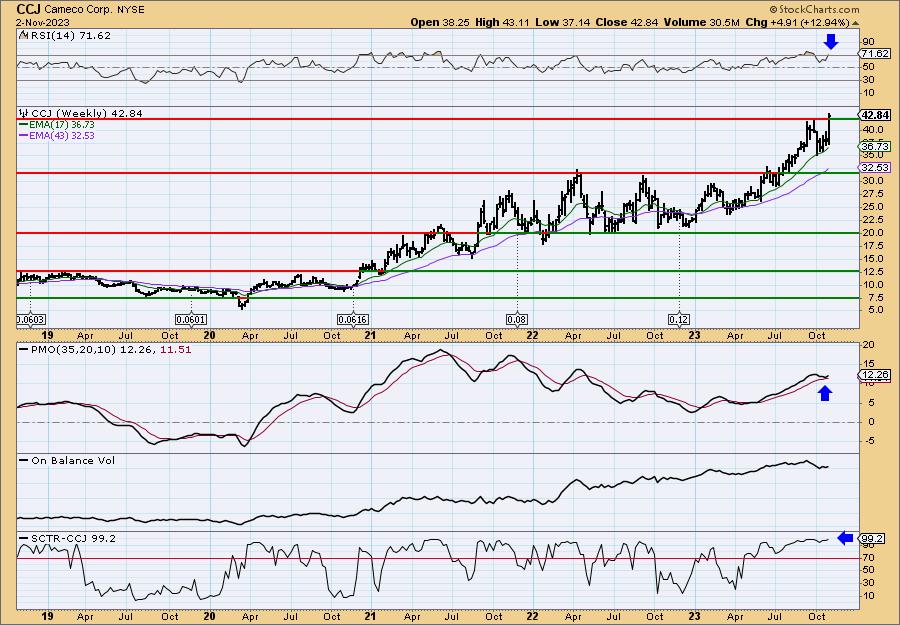This screenshot has height=625, width=900.
Task: Click the green EMA(17) legend swatch
Action: 24,125
